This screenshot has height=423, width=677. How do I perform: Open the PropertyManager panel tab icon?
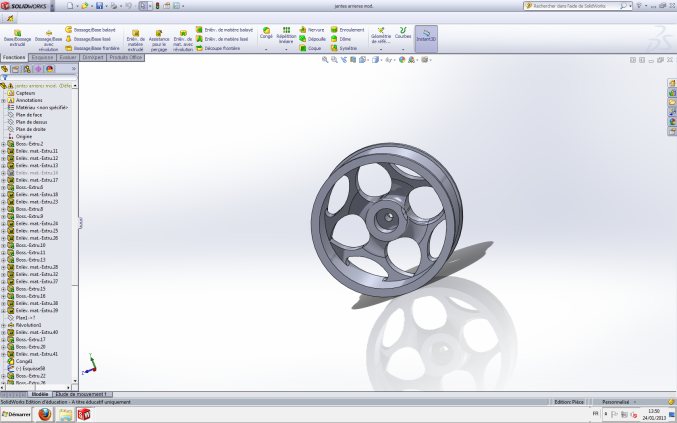pyautogui.click(x=16, y=69)
